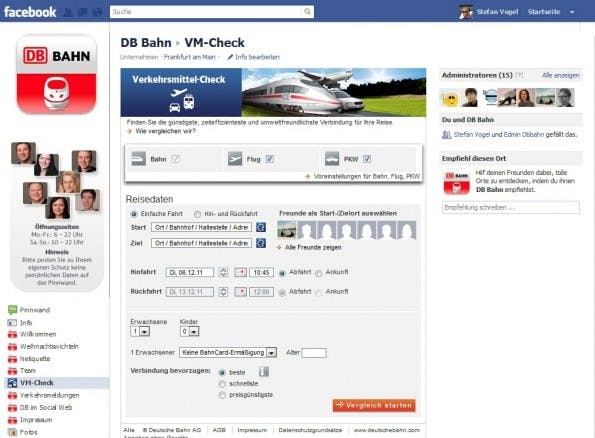Open the Netiquette sidebar item
The image size is (595, 438).
(35, 359)
